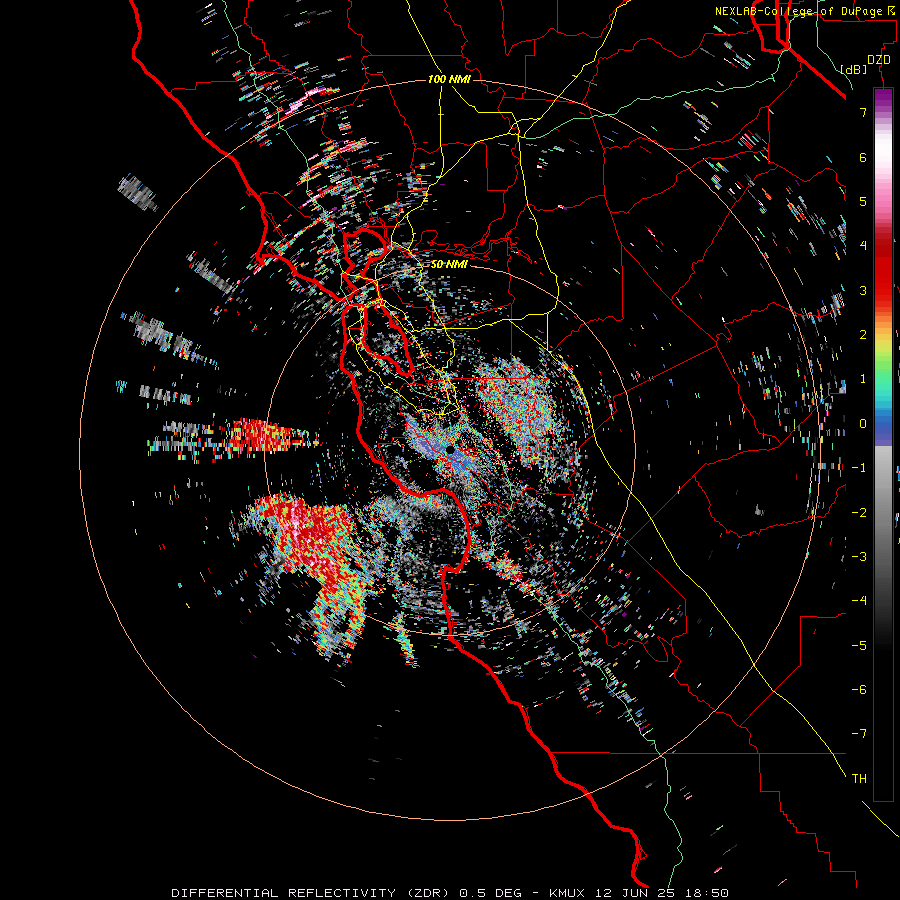Click the "-6" value on the ZDR scale

(859, 690)
